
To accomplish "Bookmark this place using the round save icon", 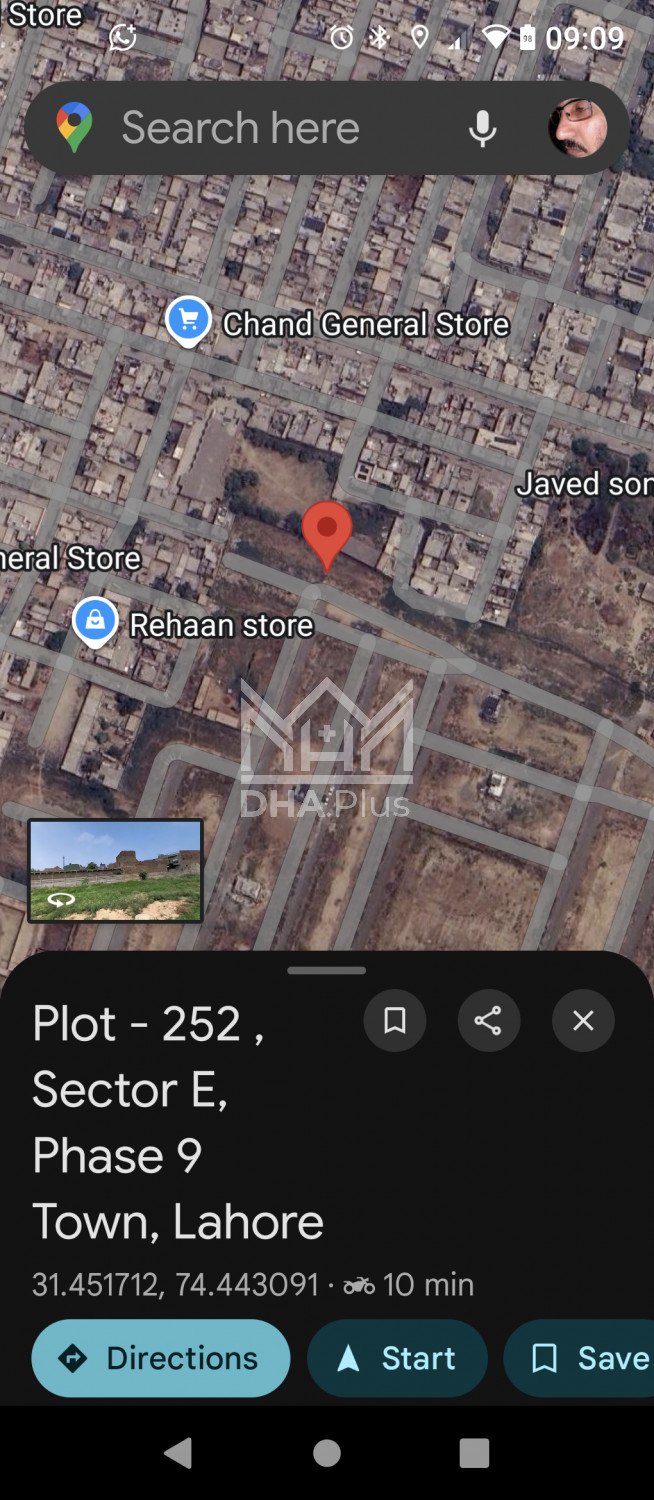I will coord(395,1020).
